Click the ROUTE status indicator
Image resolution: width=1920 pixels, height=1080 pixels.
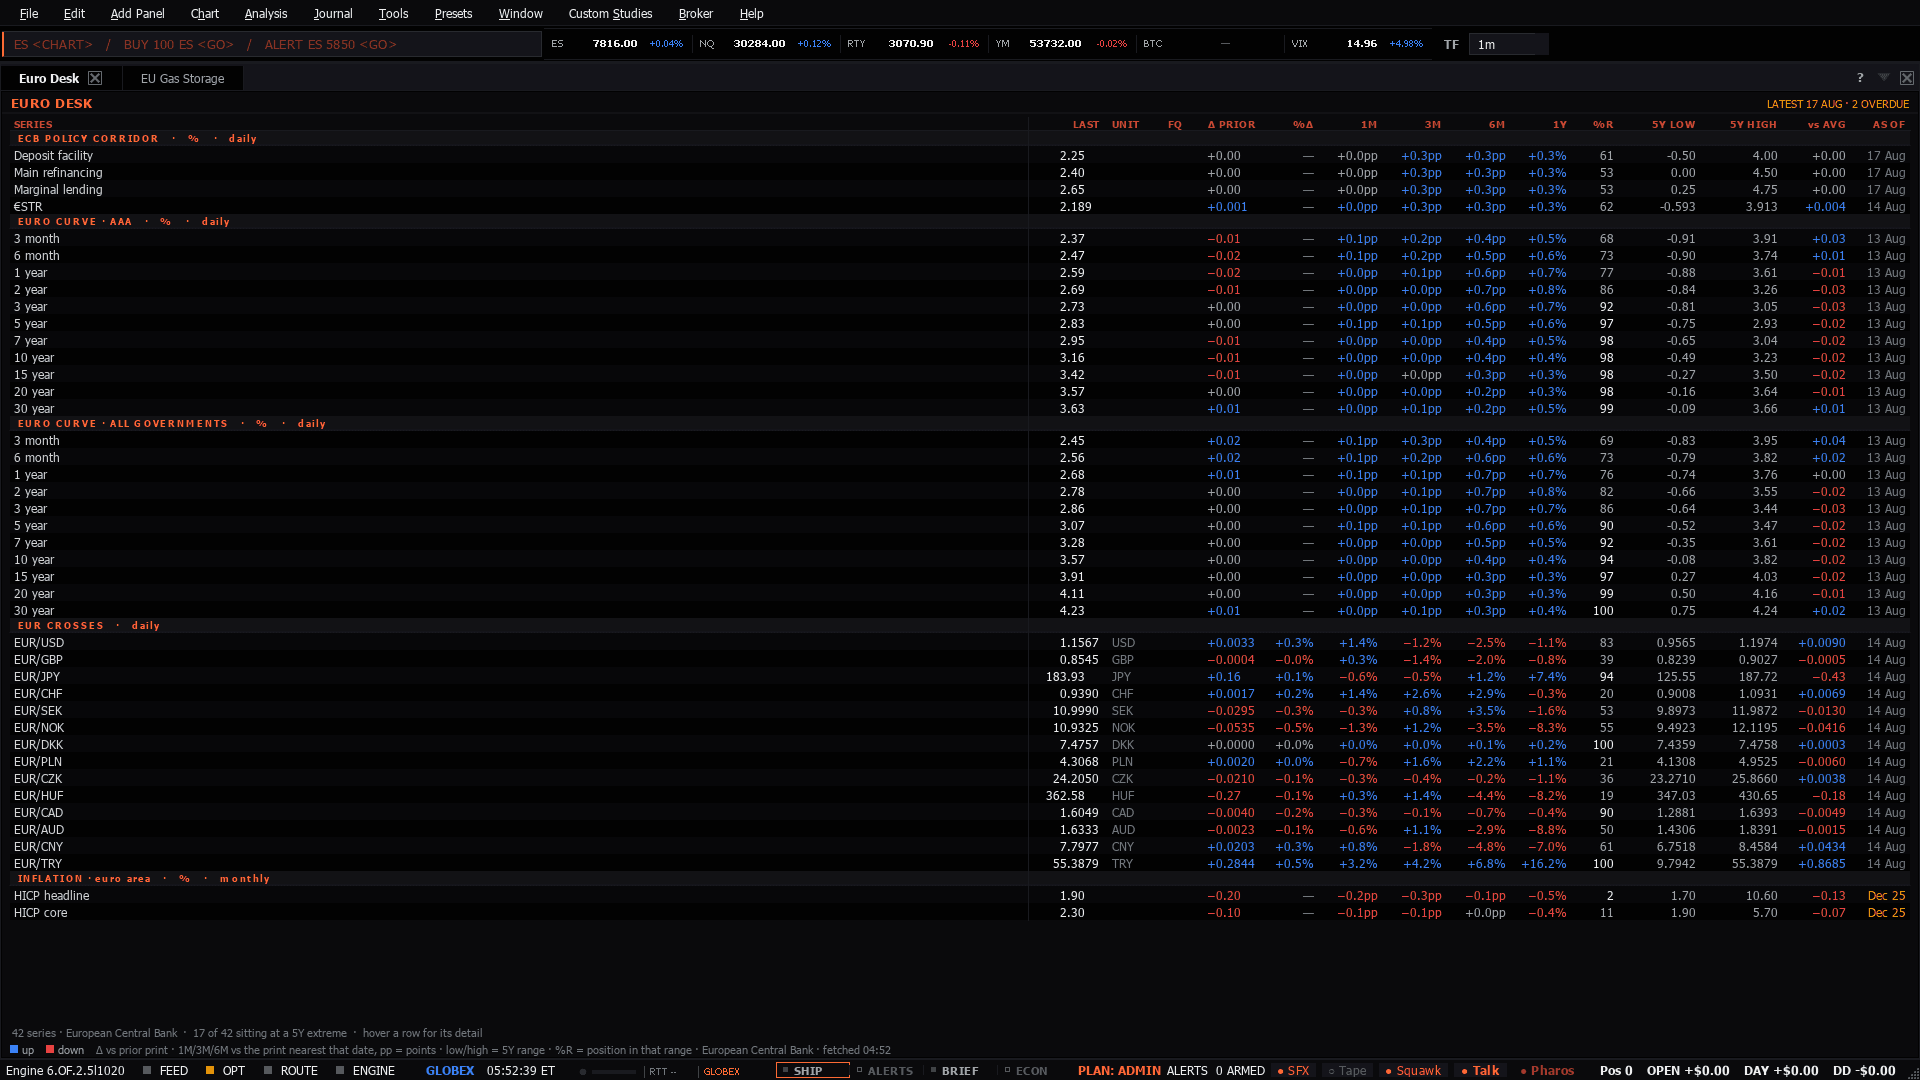click(x=290, y=1070)
